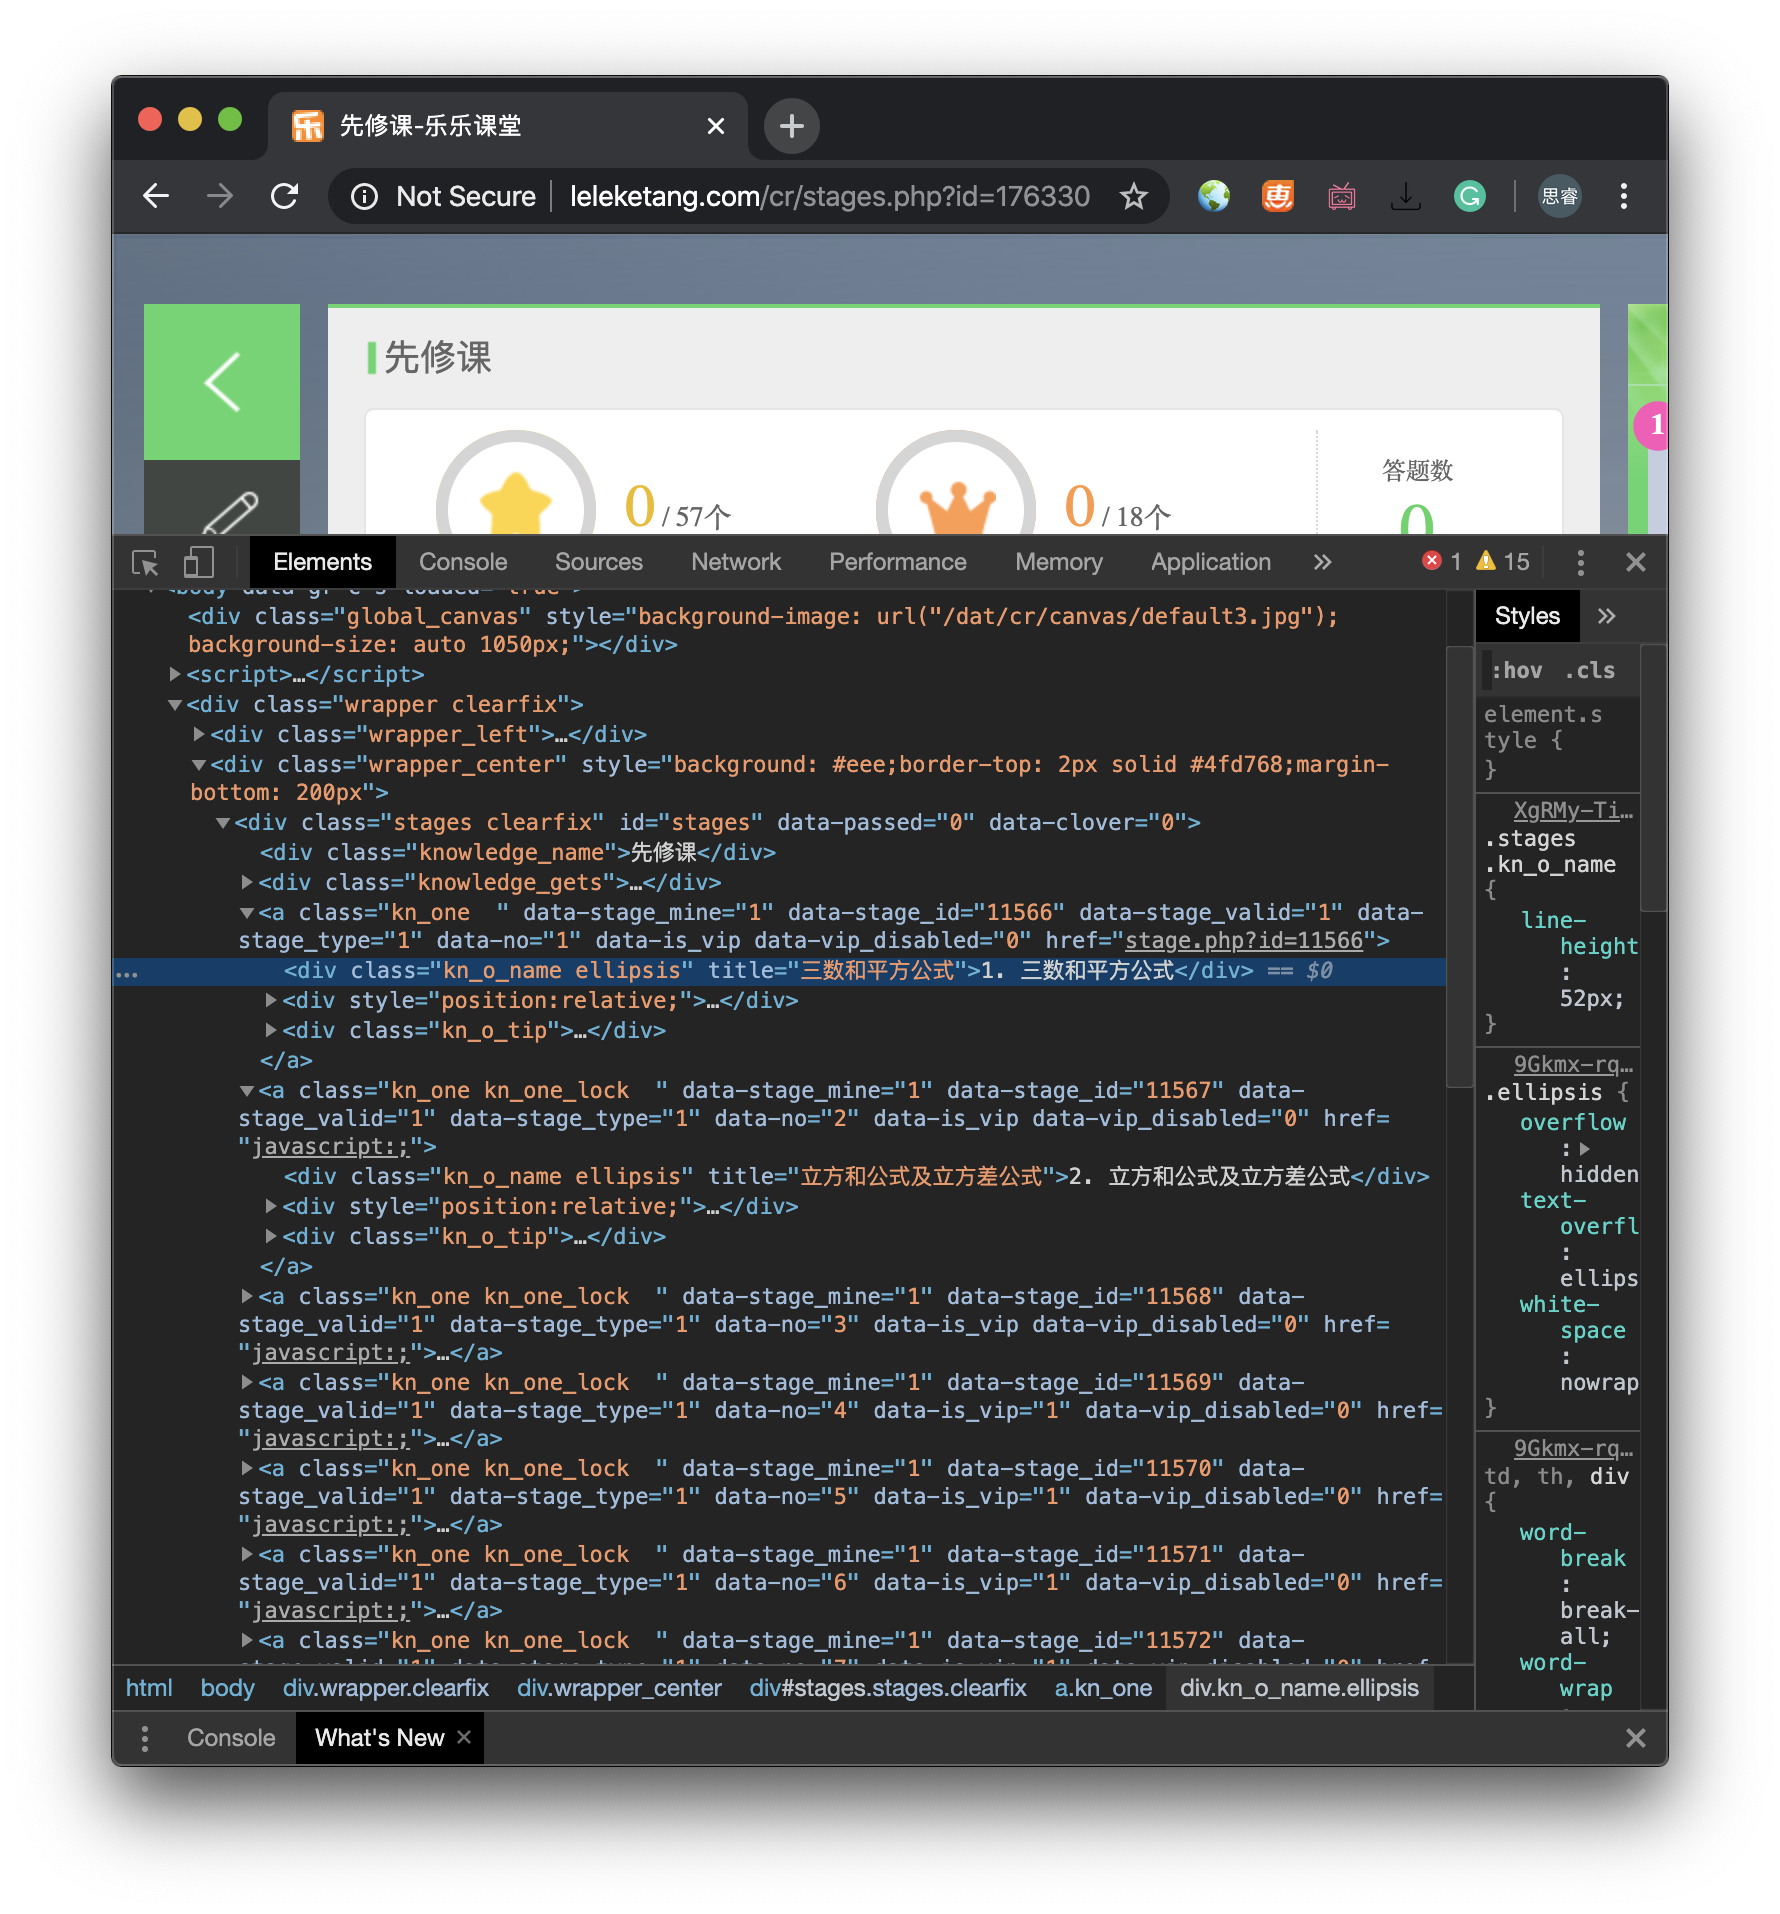Select body in the breadcrumb bar
The width and height of the screenshot is (1780, 1914).
(x=227, y=1688)
